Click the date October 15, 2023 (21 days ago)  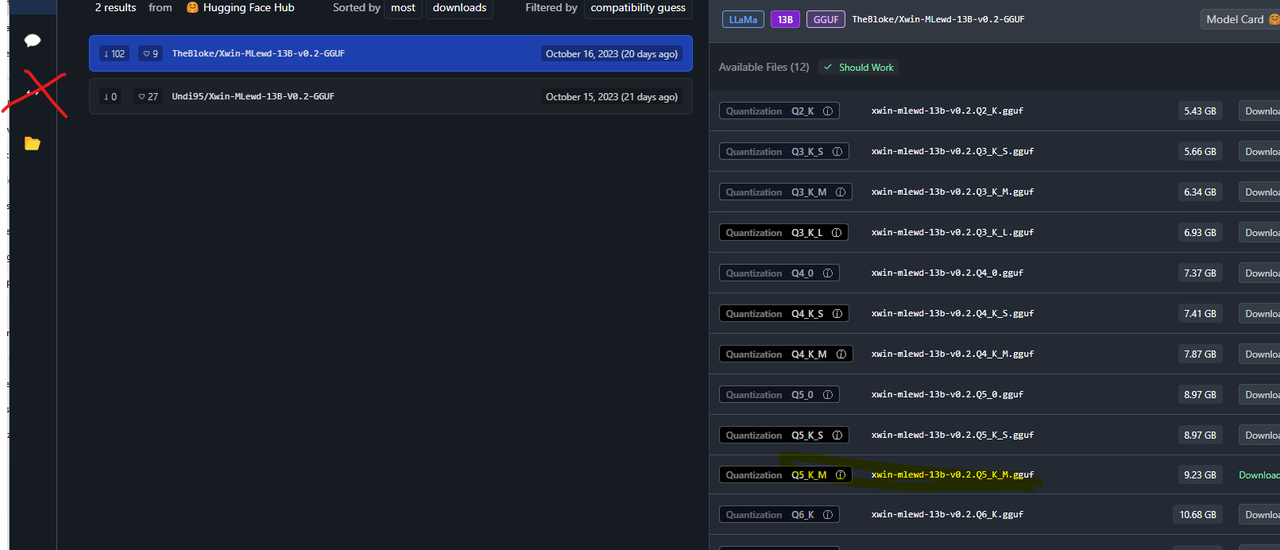click(x=611, y=97)
